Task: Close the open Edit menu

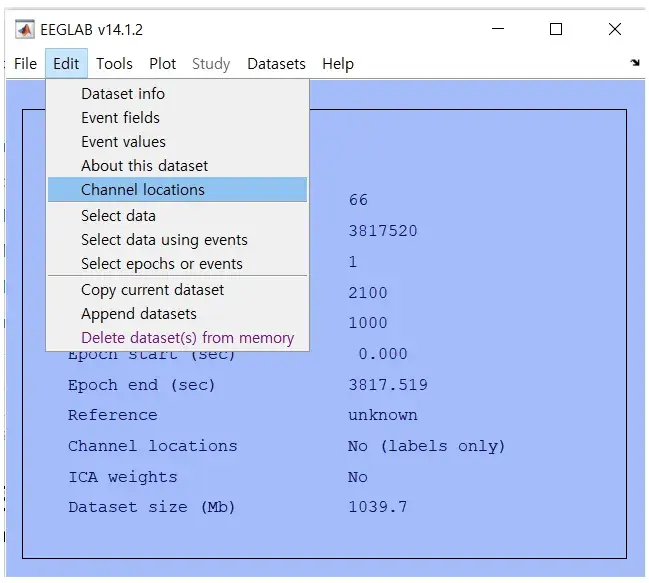Action: tap(66, 64)
